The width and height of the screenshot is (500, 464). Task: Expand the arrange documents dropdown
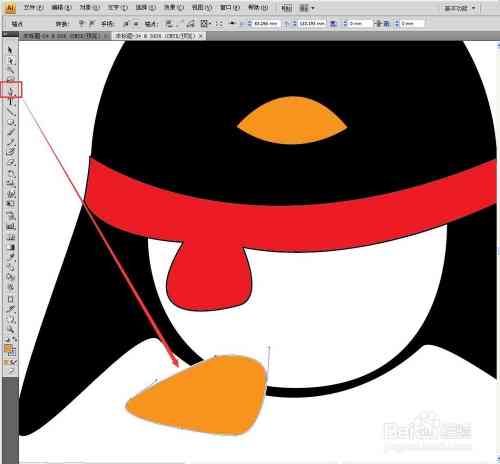[307, 8]
